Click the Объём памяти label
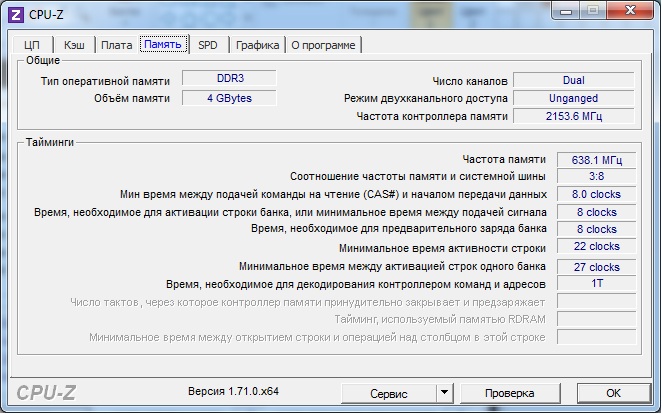 (x=132, y=98)
